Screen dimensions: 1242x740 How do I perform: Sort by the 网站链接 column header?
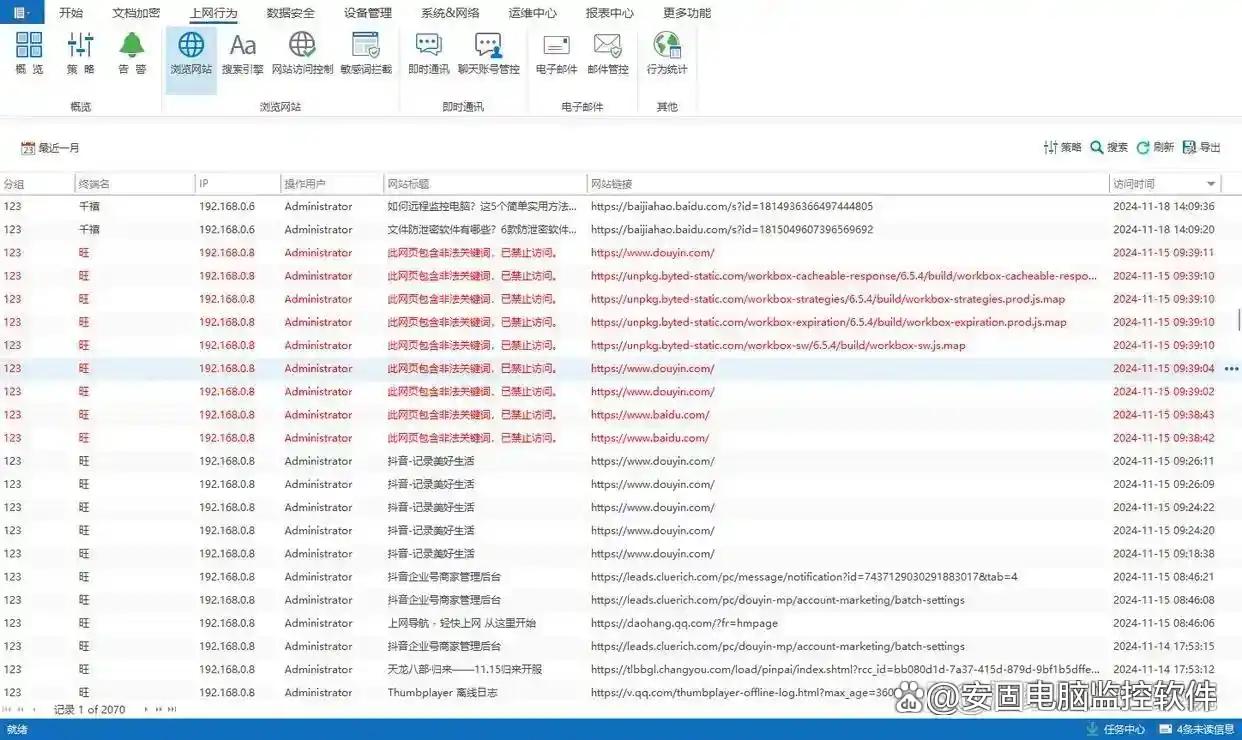click(x=848, y=184)
